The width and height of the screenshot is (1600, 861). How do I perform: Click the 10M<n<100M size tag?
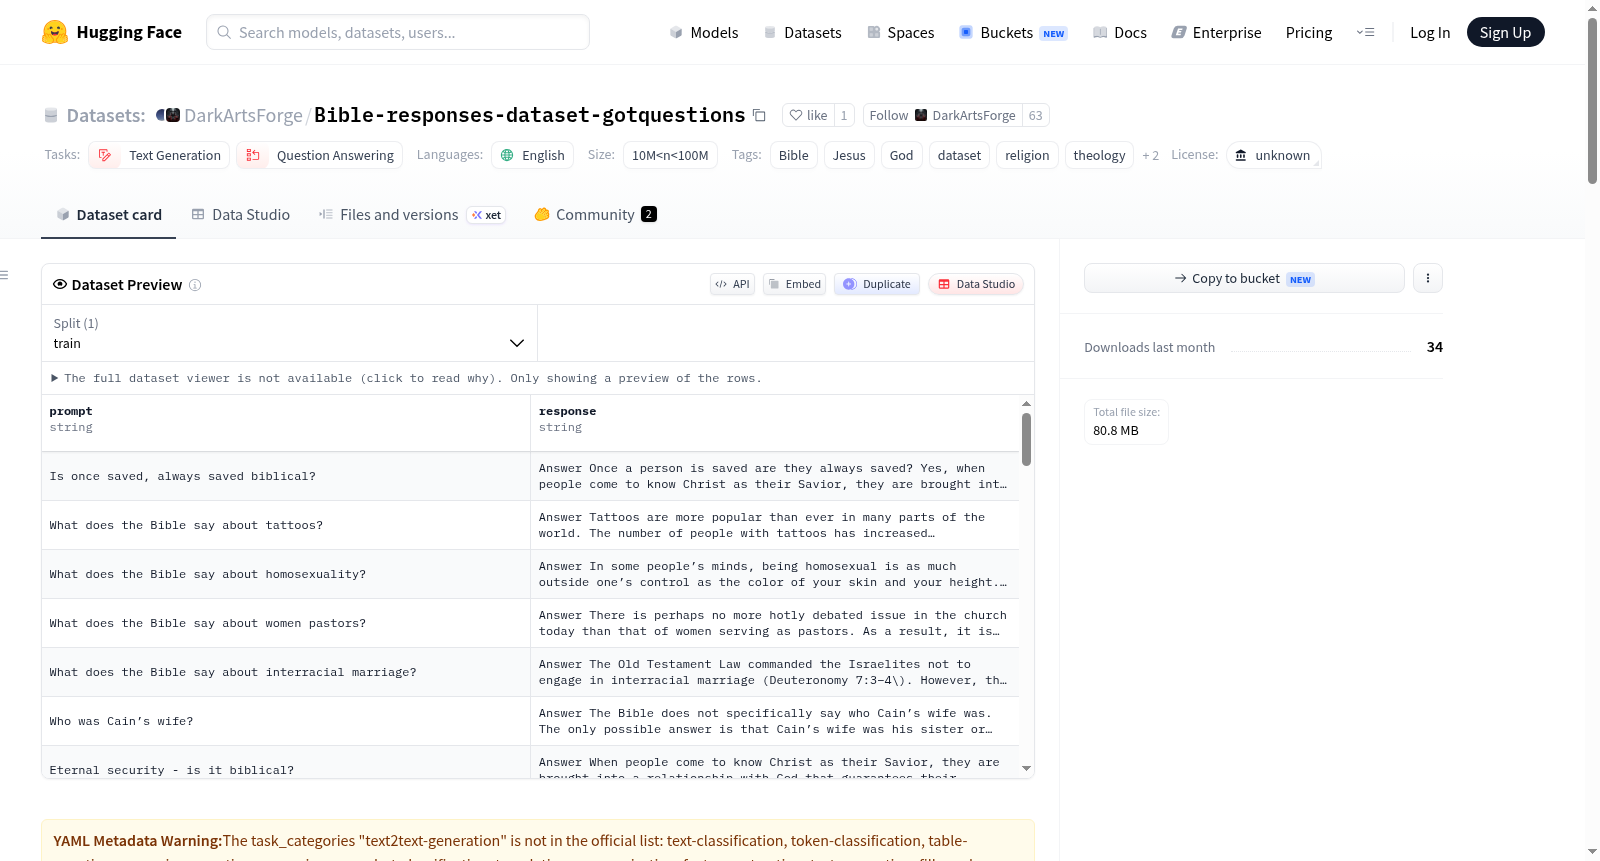(x=670, y=155)
